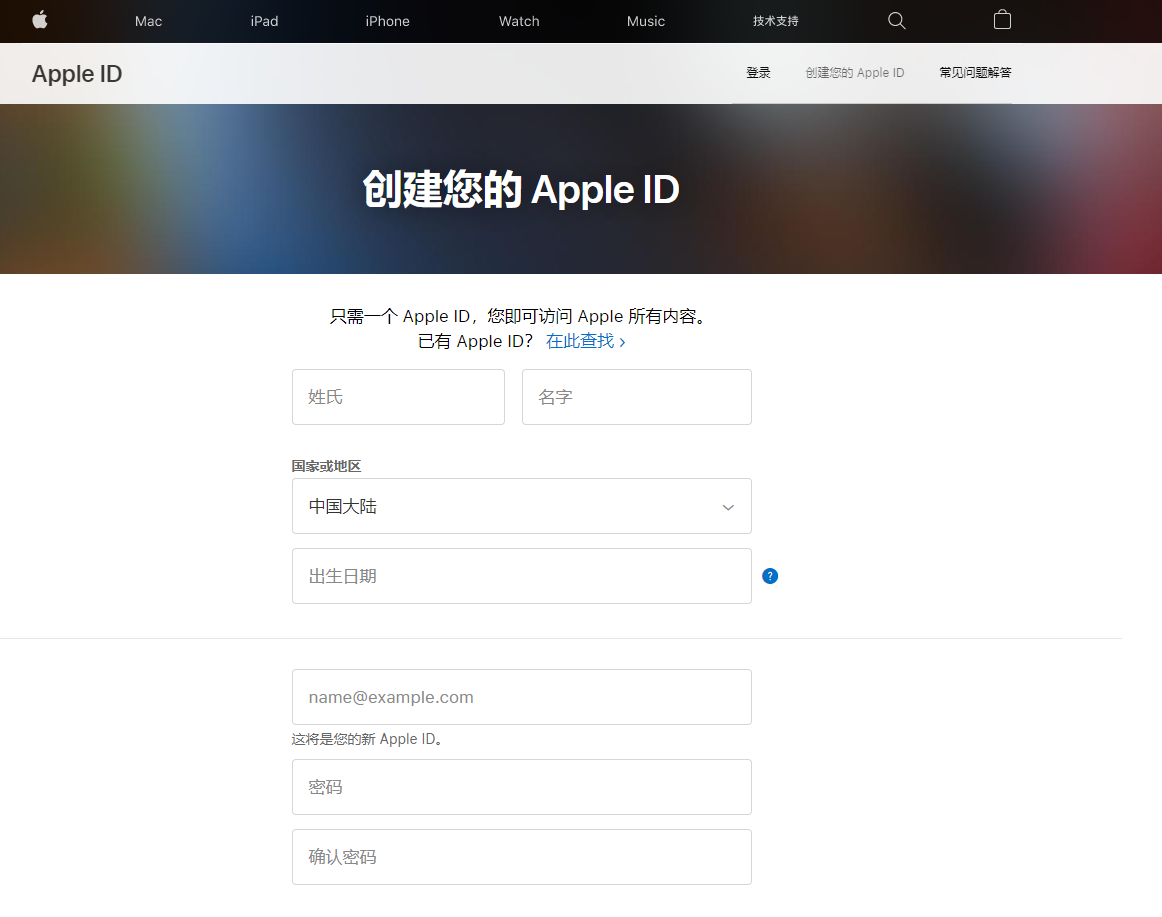Click the 在此查找 link
The height and width of the screenshot is (917, 1162).
click(585, 341)
